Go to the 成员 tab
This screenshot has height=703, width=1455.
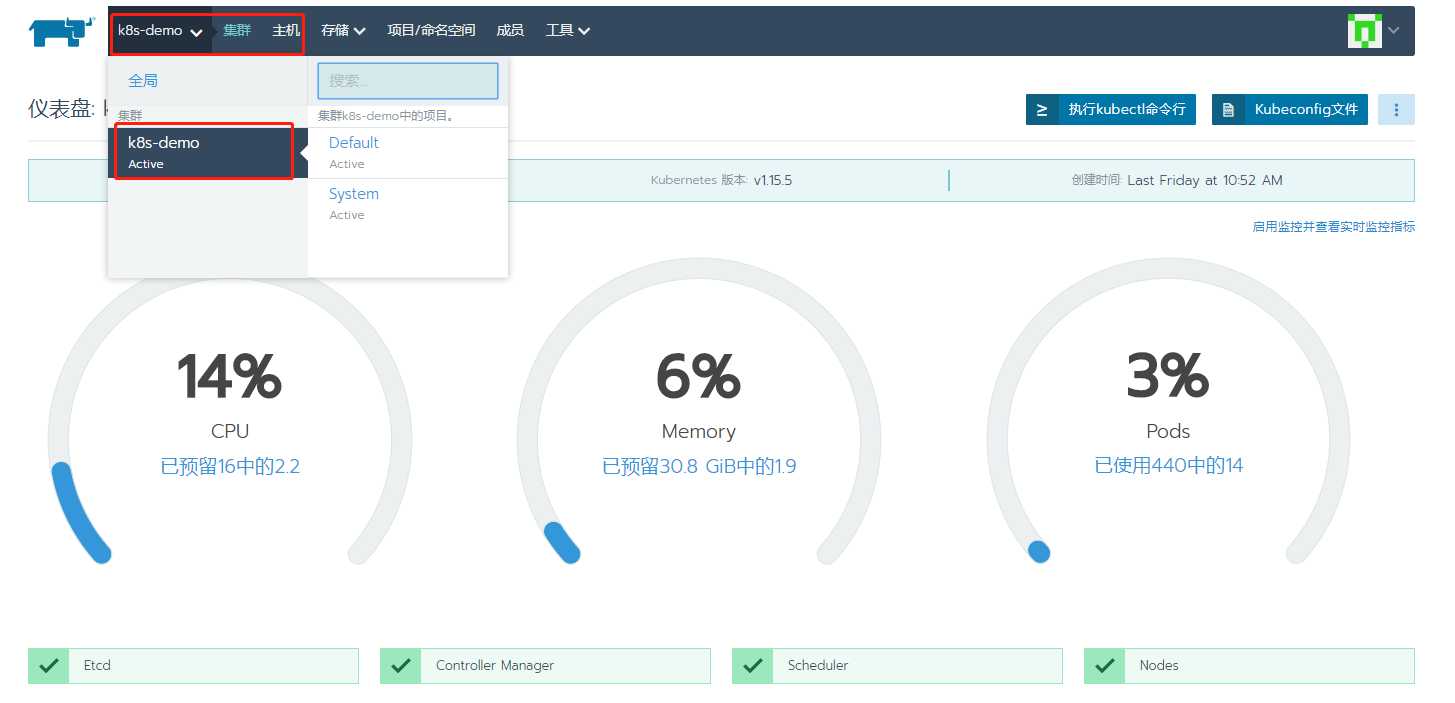pos(510,31)
